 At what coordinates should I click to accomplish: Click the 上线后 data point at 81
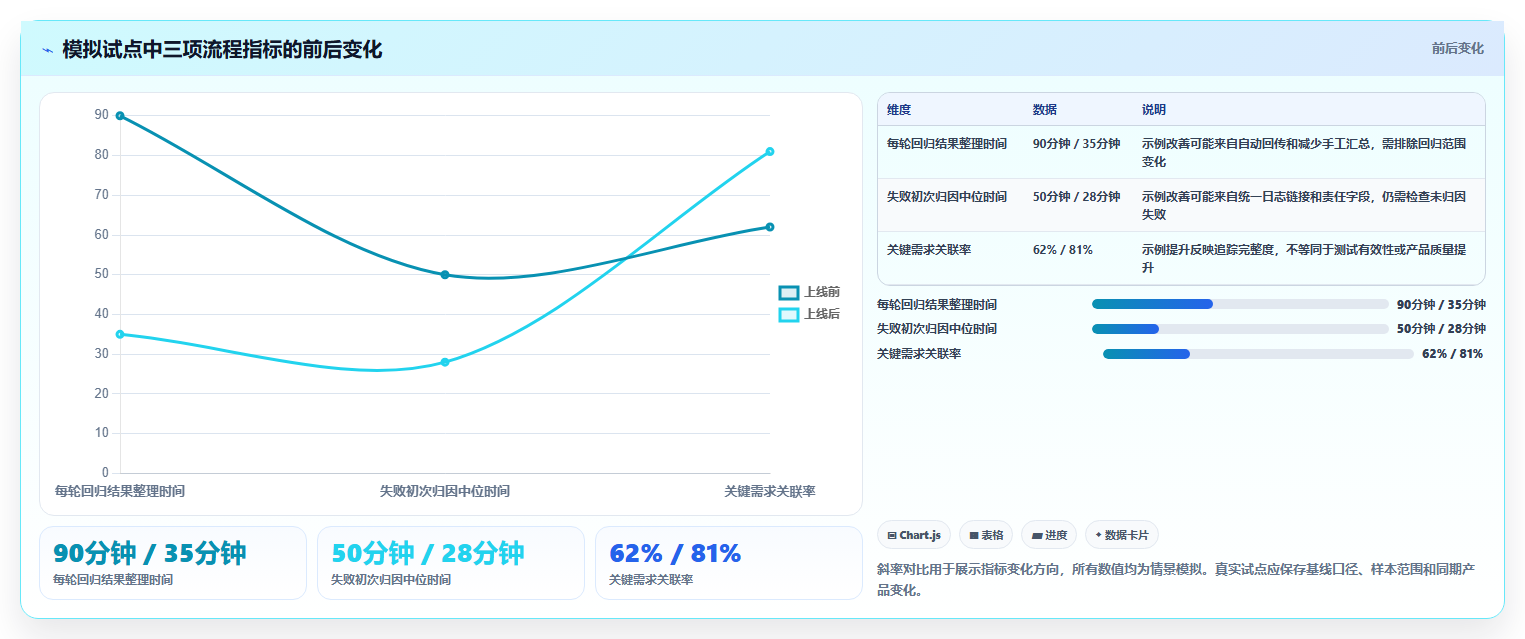point(770,151)
